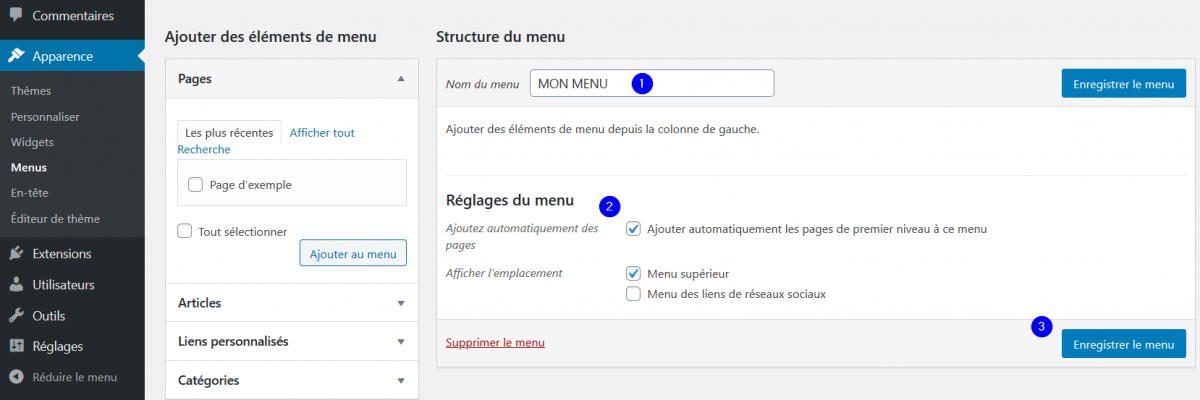Image resolution: width=1200 pixels, height=400 pixels.
Task: Click the Réduire le menu arrow icon
Action: click(16, 378)
